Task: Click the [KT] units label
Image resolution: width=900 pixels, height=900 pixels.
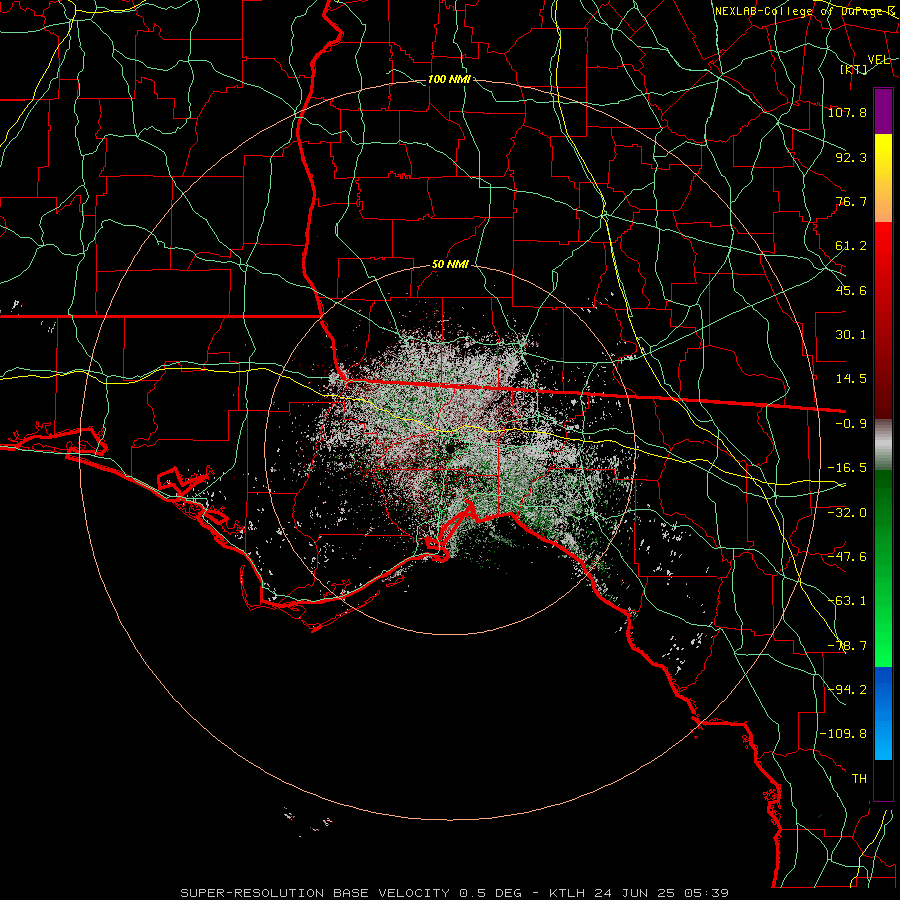Action: (x=854, y=69)
